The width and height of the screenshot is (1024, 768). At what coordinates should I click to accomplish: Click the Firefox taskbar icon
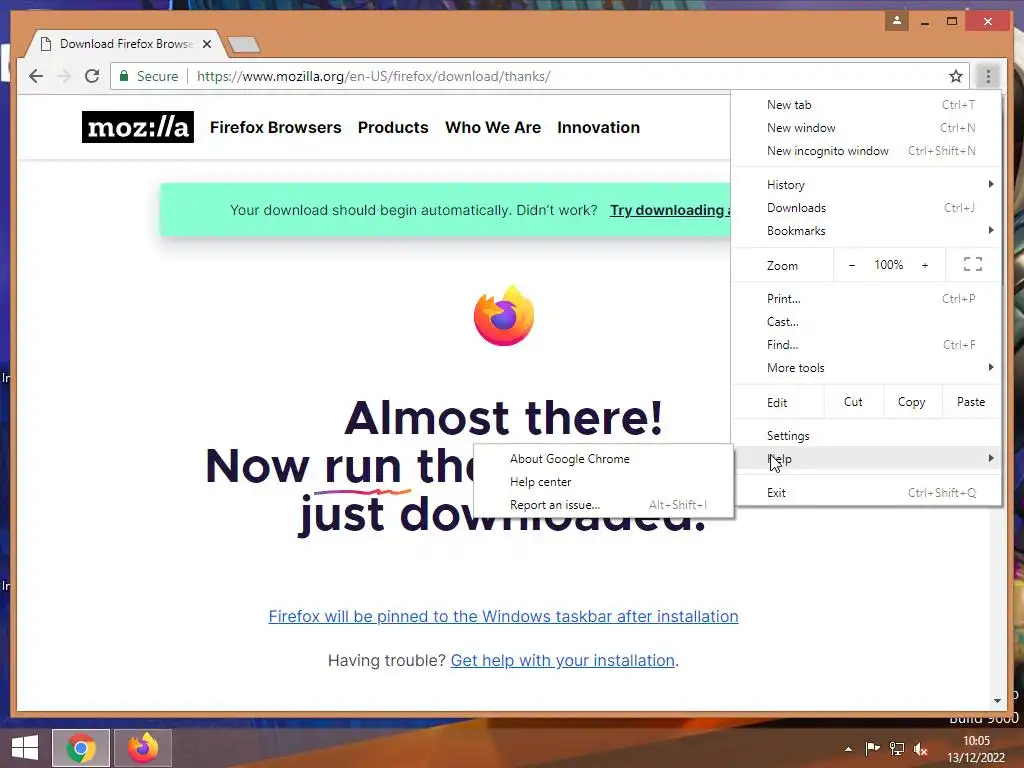pyautogui.click(x=143, y=748)
